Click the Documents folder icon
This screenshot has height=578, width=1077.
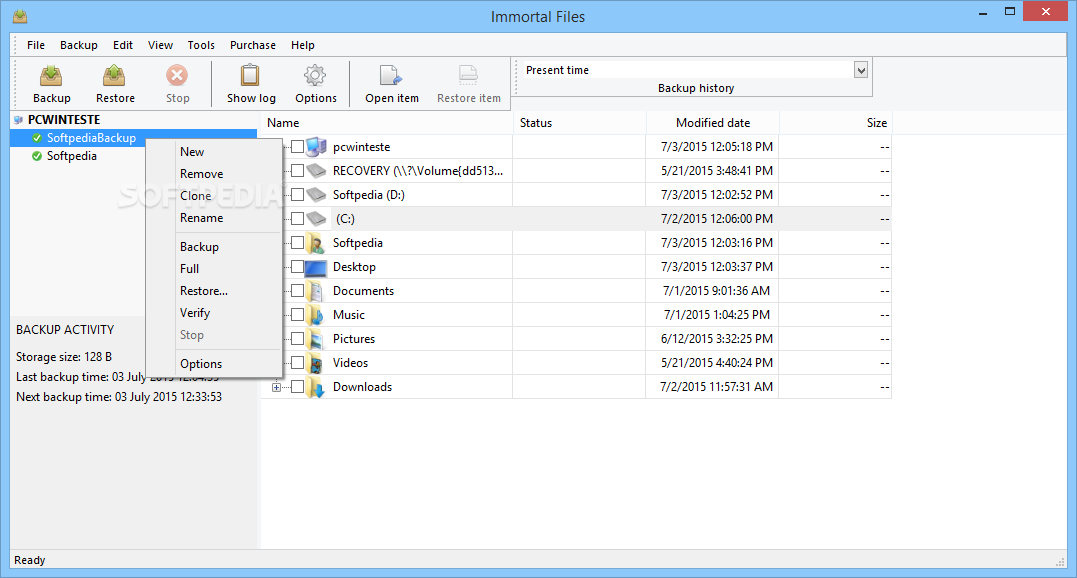(316, 291)
